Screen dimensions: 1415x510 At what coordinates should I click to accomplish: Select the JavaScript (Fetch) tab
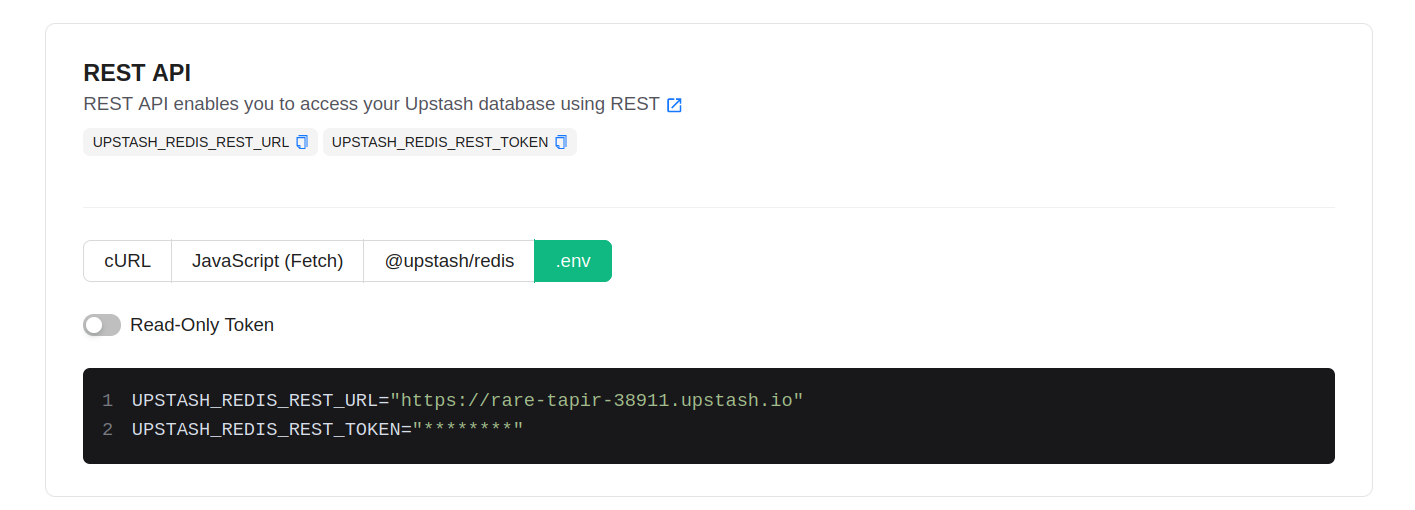coord(267,261)
